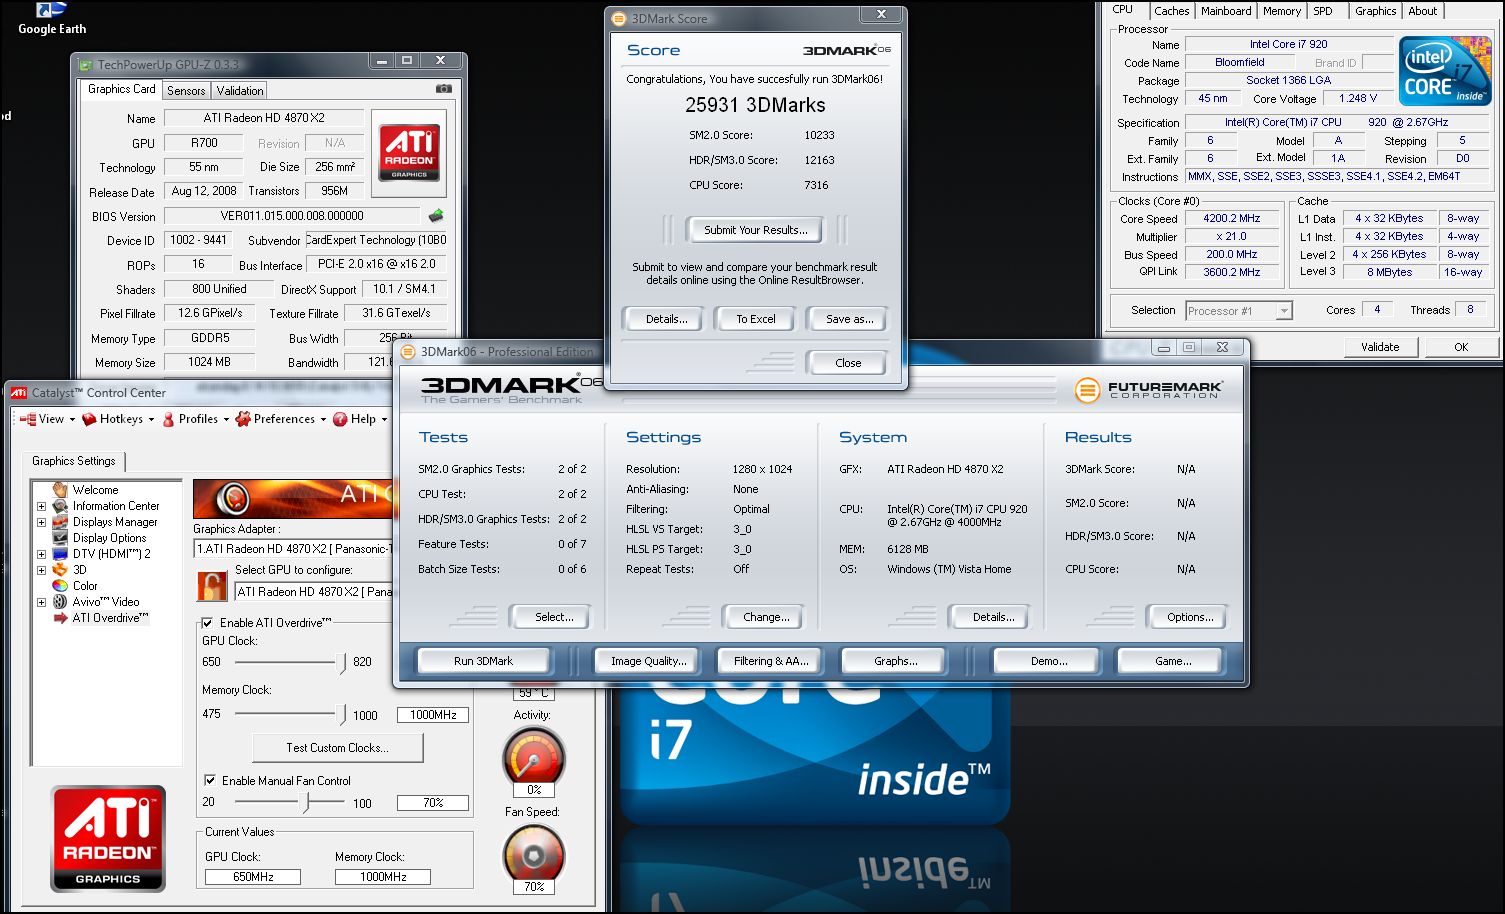Image resolution: width=1505 pixels, height=914 pixels.
Task: Click the Change button under Settings
Action: (766, 617)
